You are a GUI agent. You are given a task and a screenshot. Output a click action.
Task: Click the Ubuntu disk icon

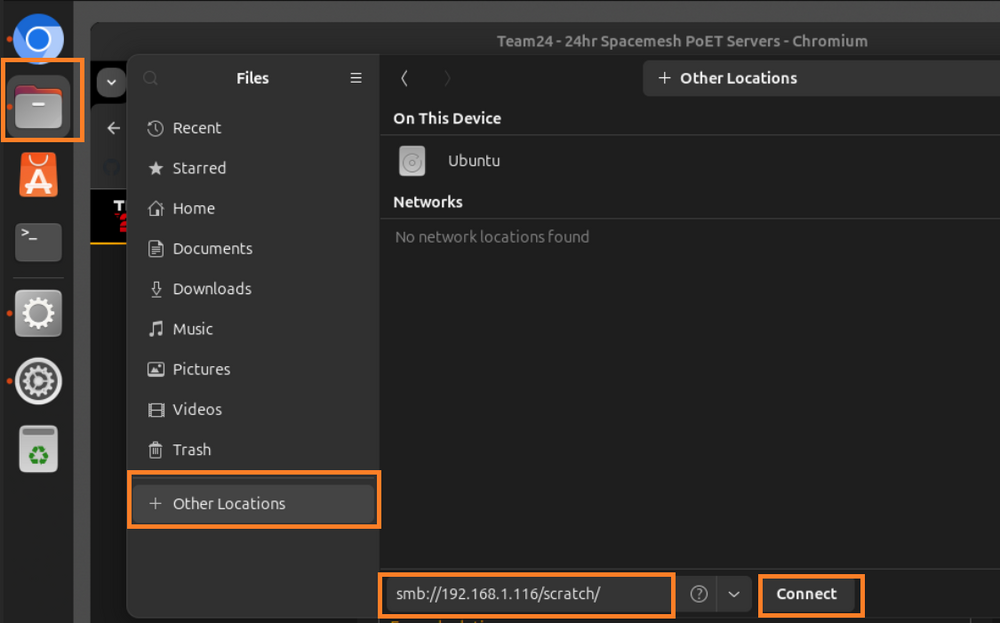pos(412,161)
